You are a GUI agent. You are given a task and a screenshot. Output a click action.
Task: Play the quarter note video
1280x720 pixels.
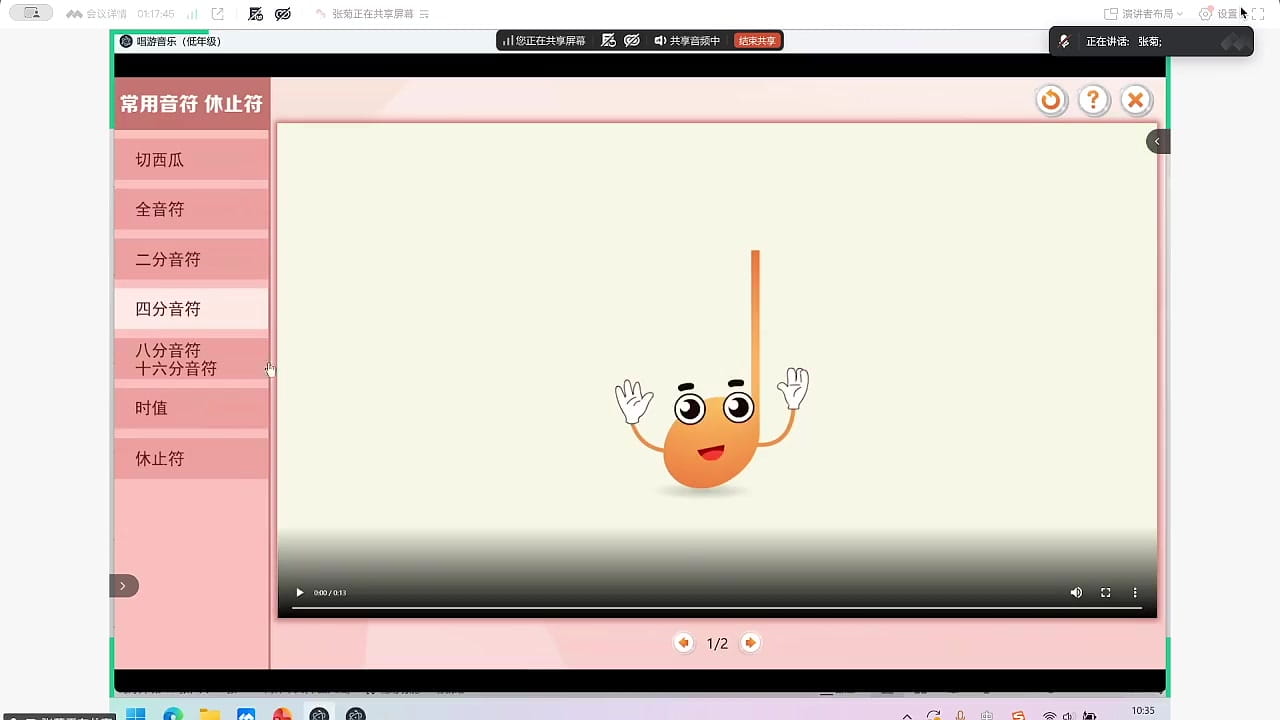point(299,593)
